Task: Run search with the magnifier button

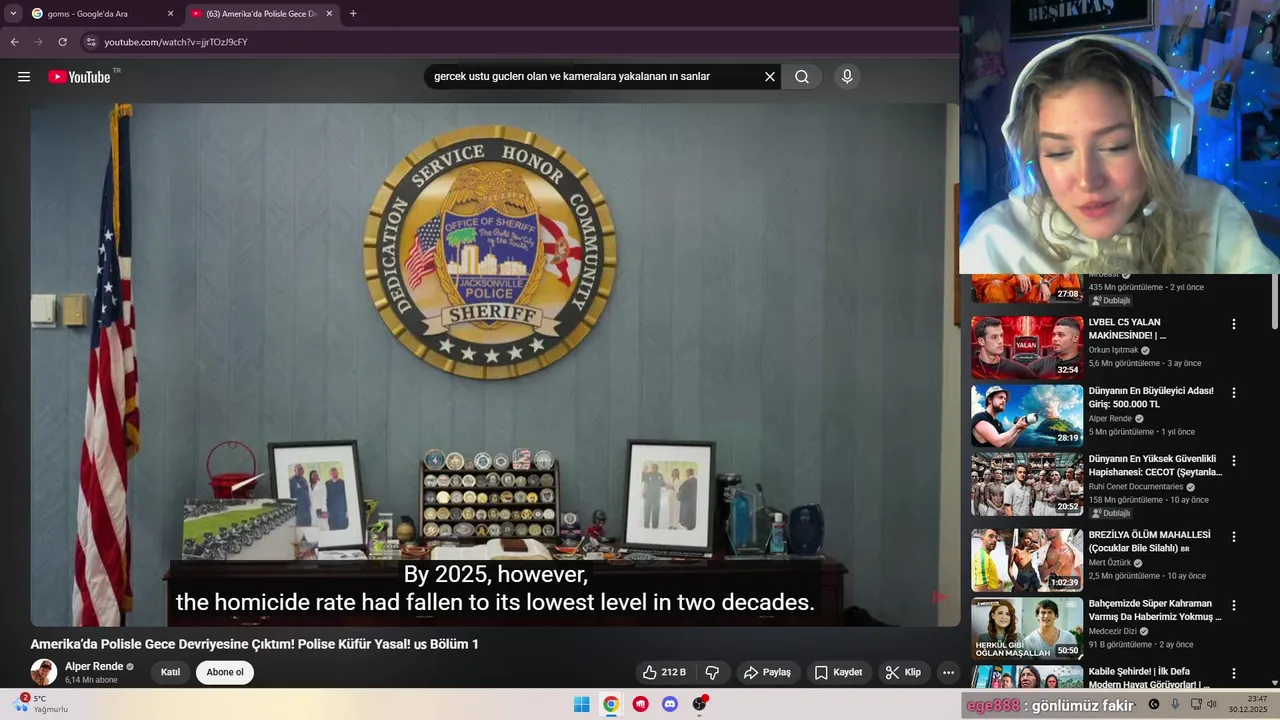Action: point(802,77)
